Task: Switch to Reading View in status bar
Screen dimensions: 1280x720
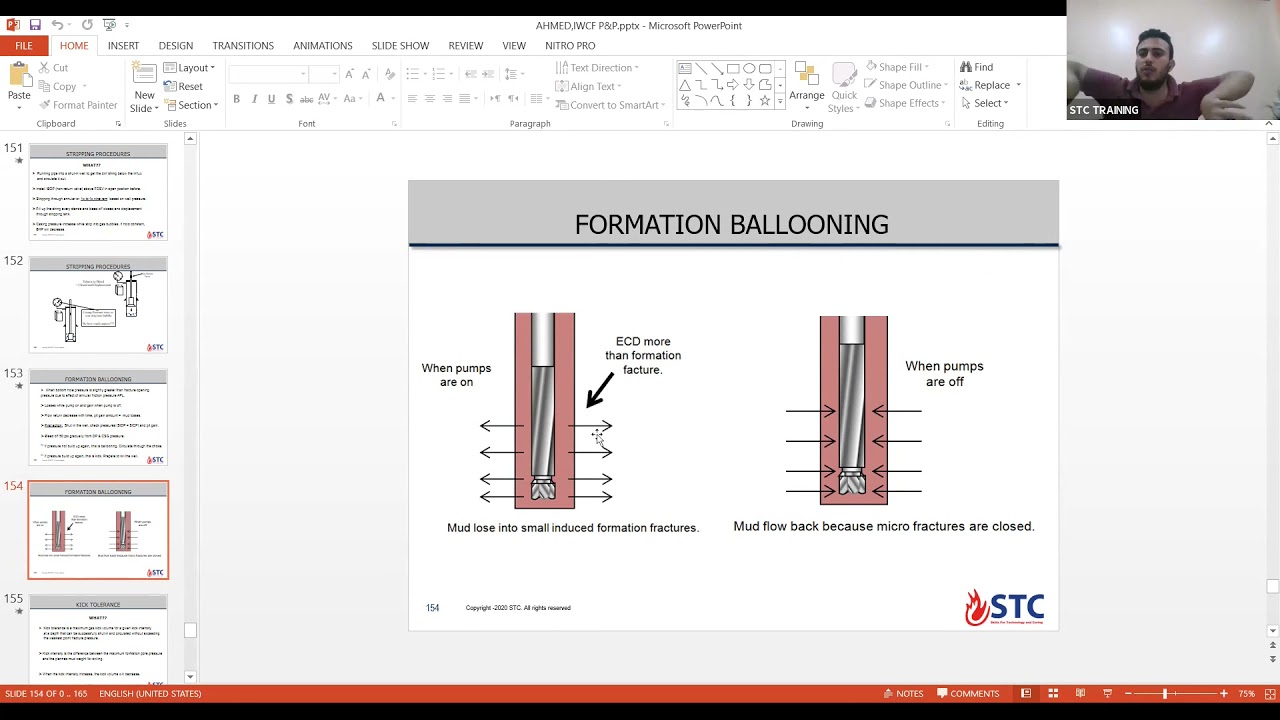Action: [1080, 694]
